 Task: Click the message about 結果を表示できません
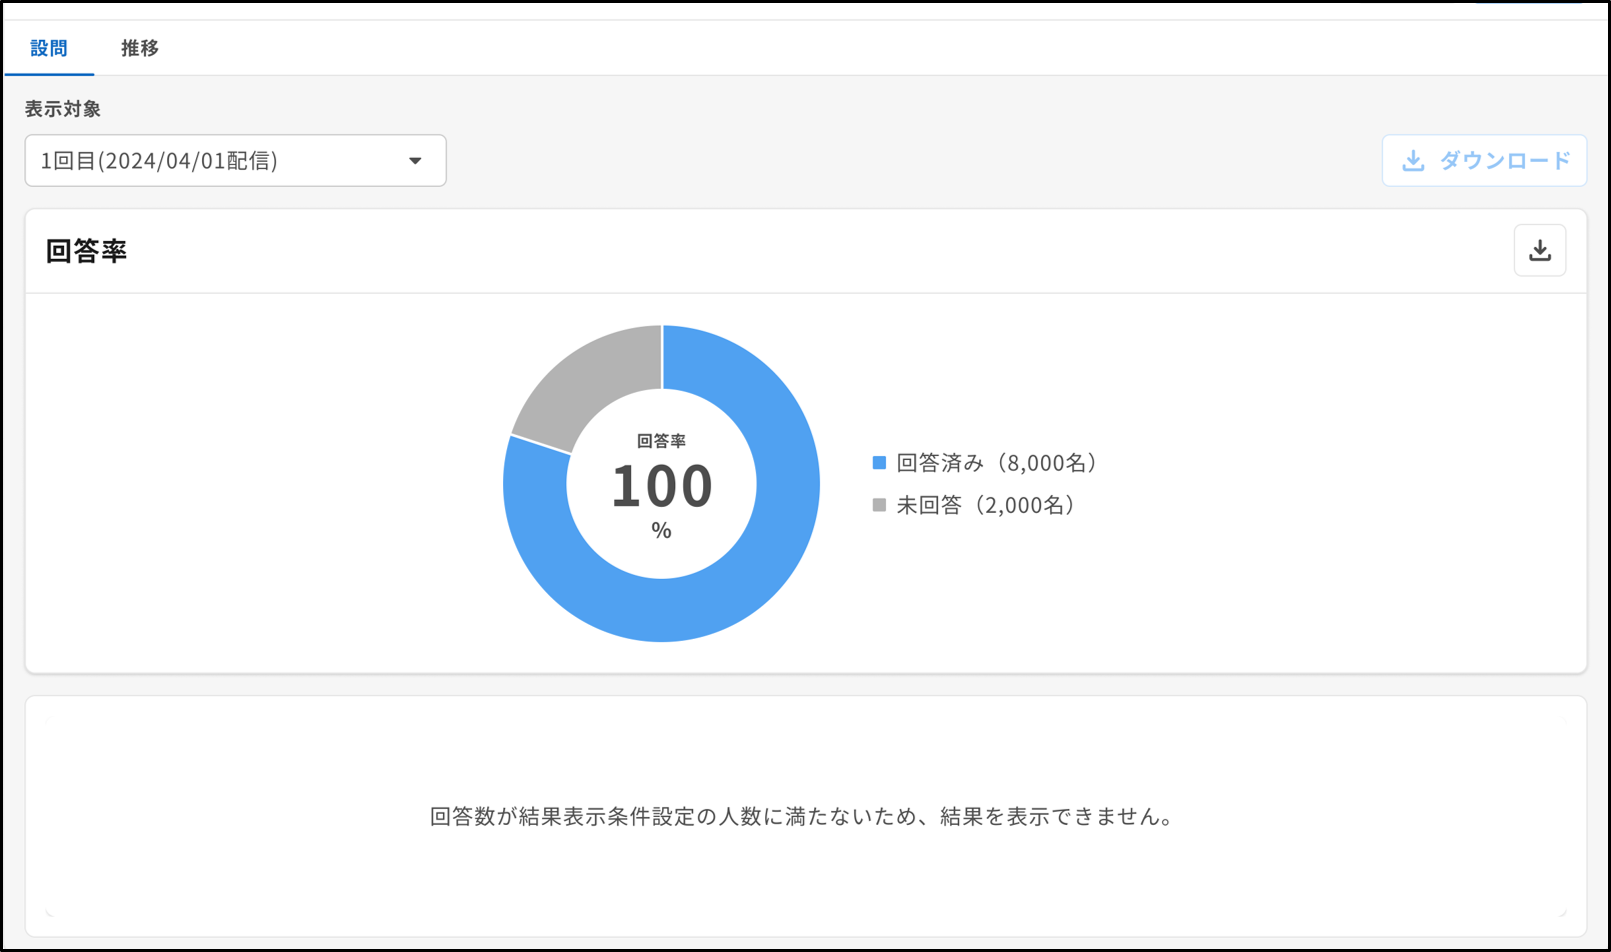pos(802,815)
